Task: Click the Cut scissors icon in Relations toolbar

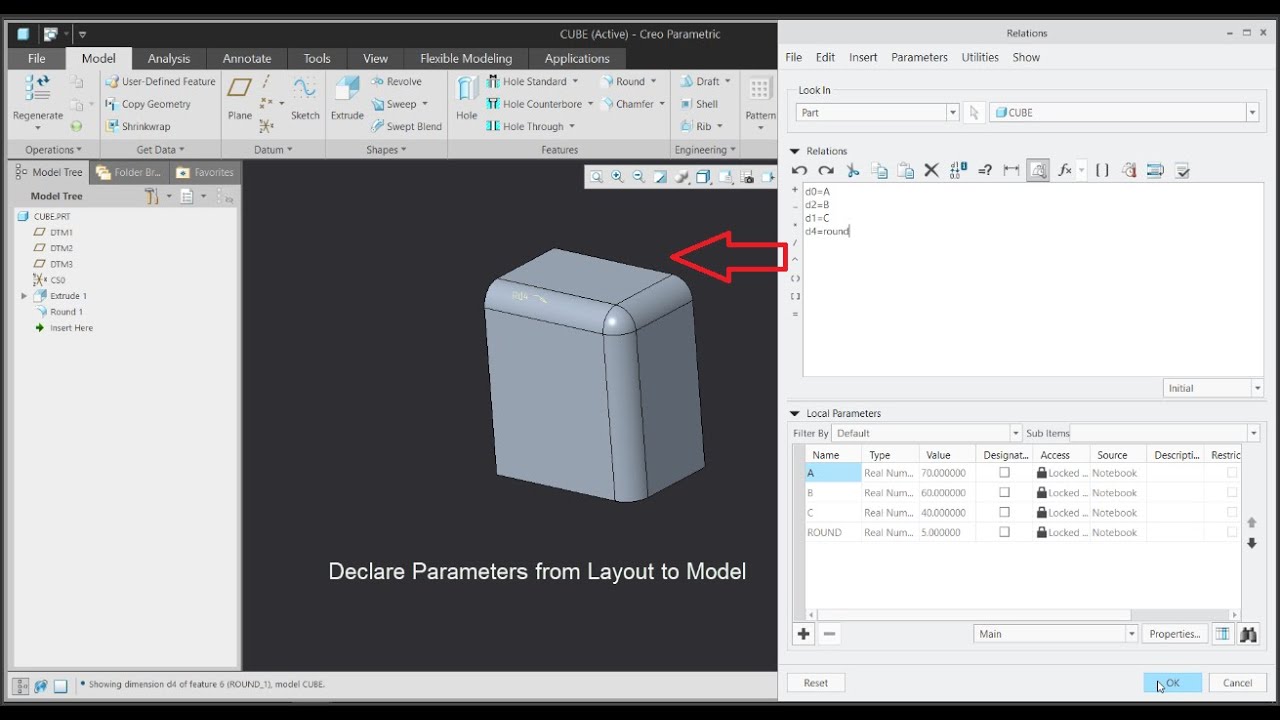Action: tap(853, 171)
